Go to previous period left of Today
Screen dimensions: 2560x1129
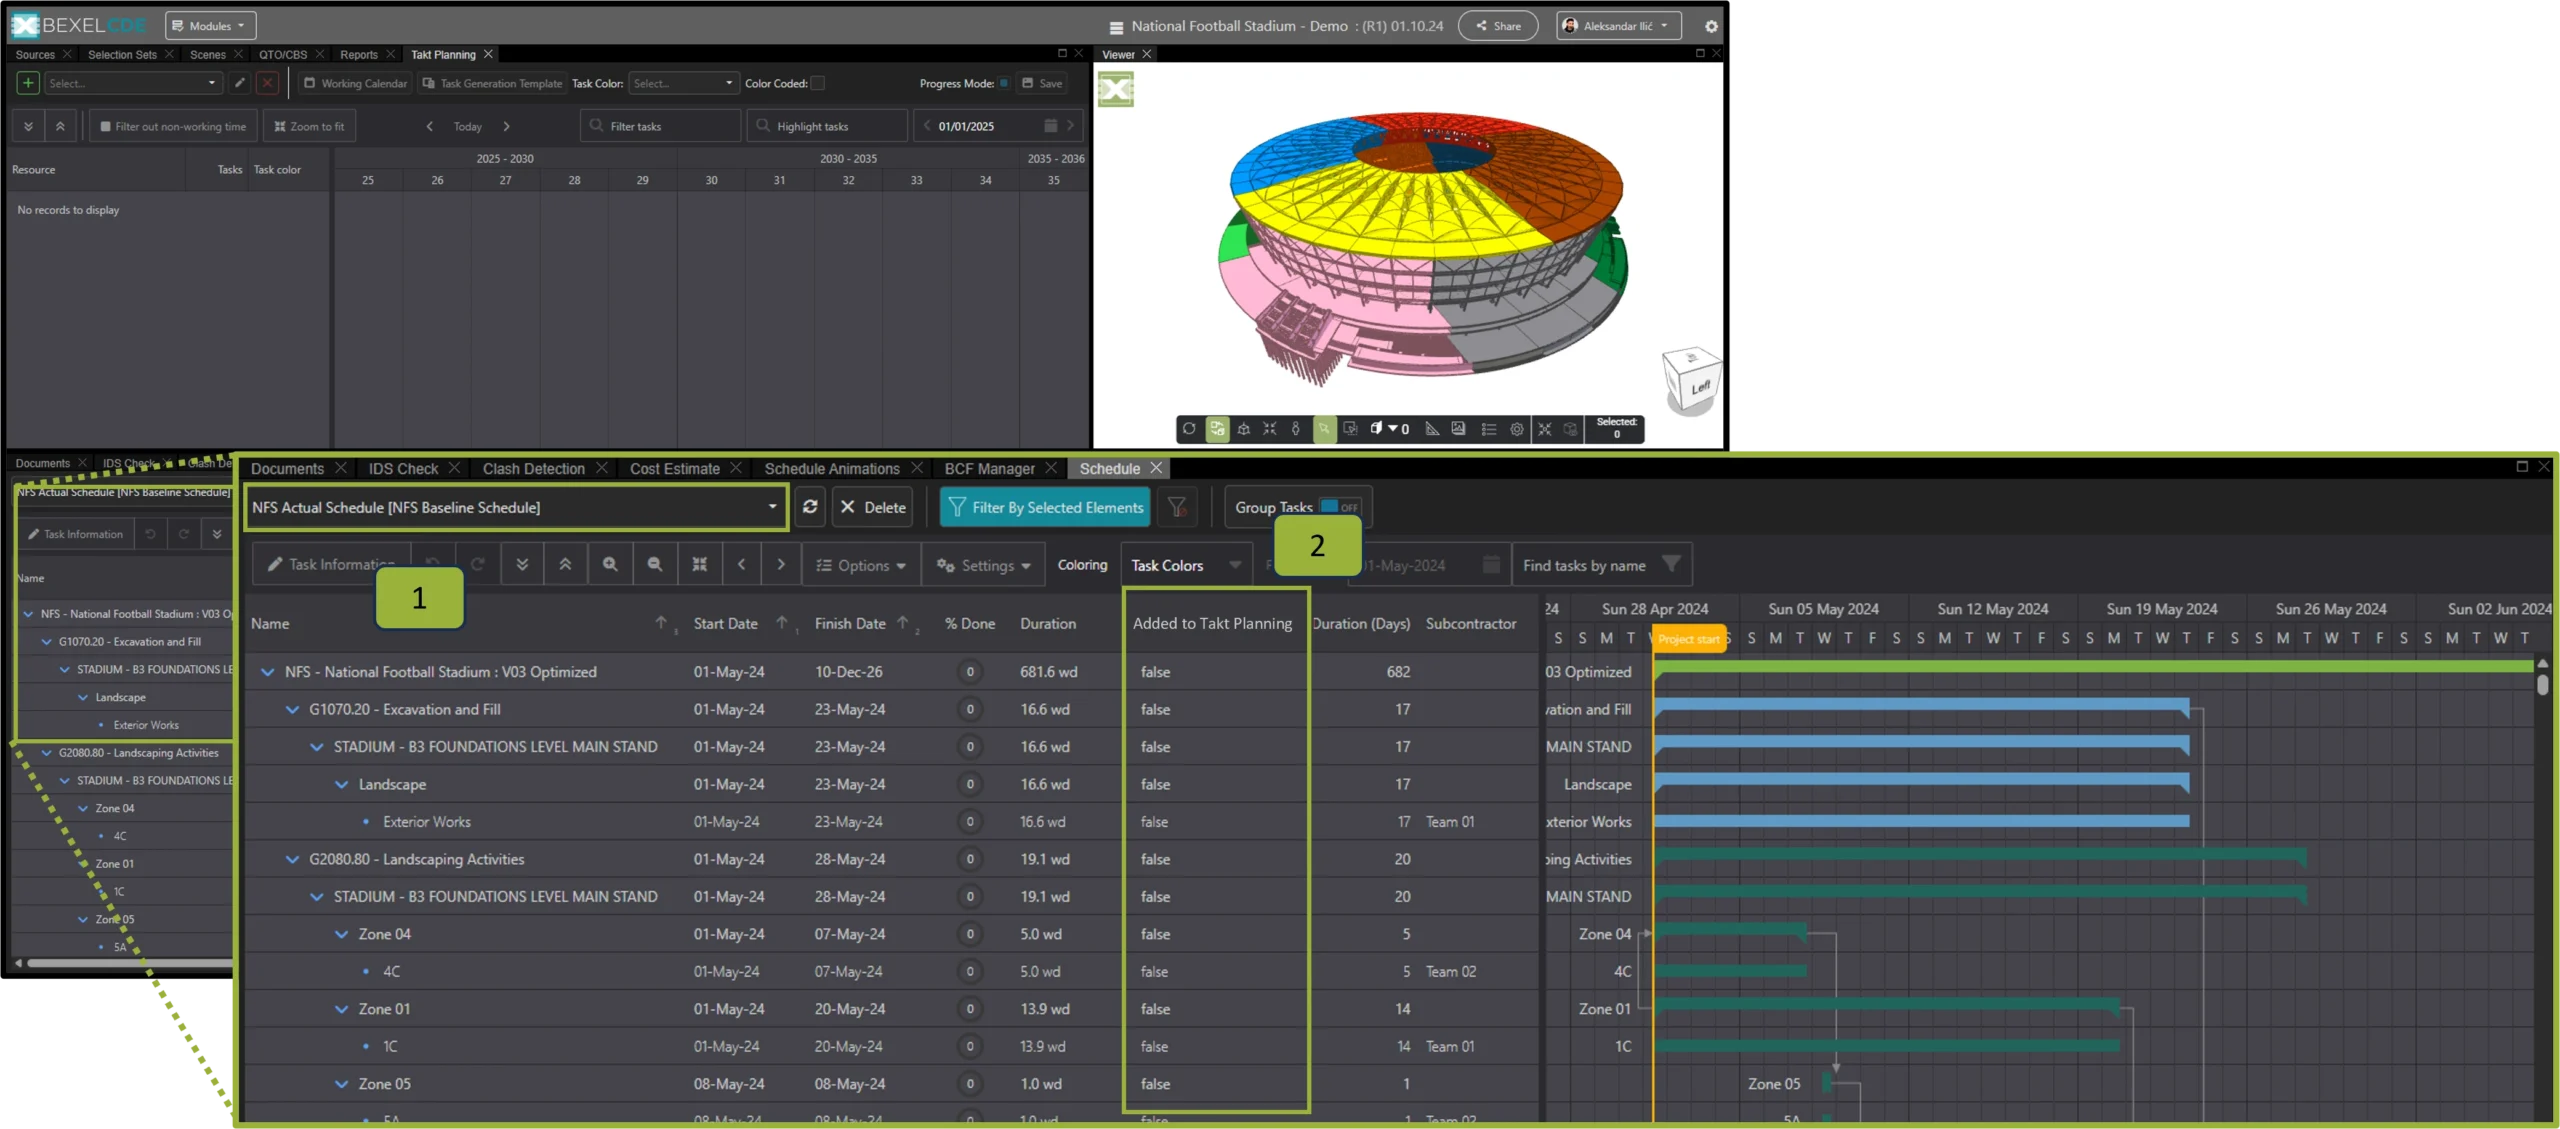(x=430, y=126)
